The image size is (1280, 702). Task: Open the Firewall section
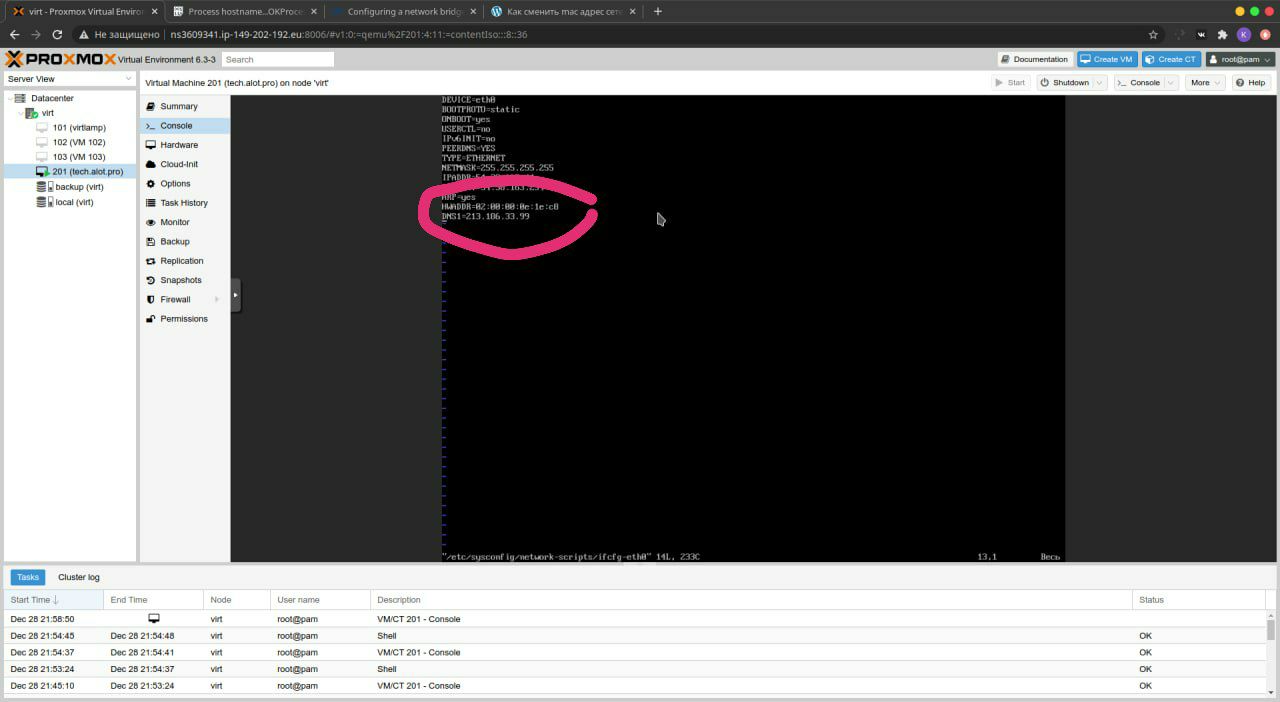[175, 299]
